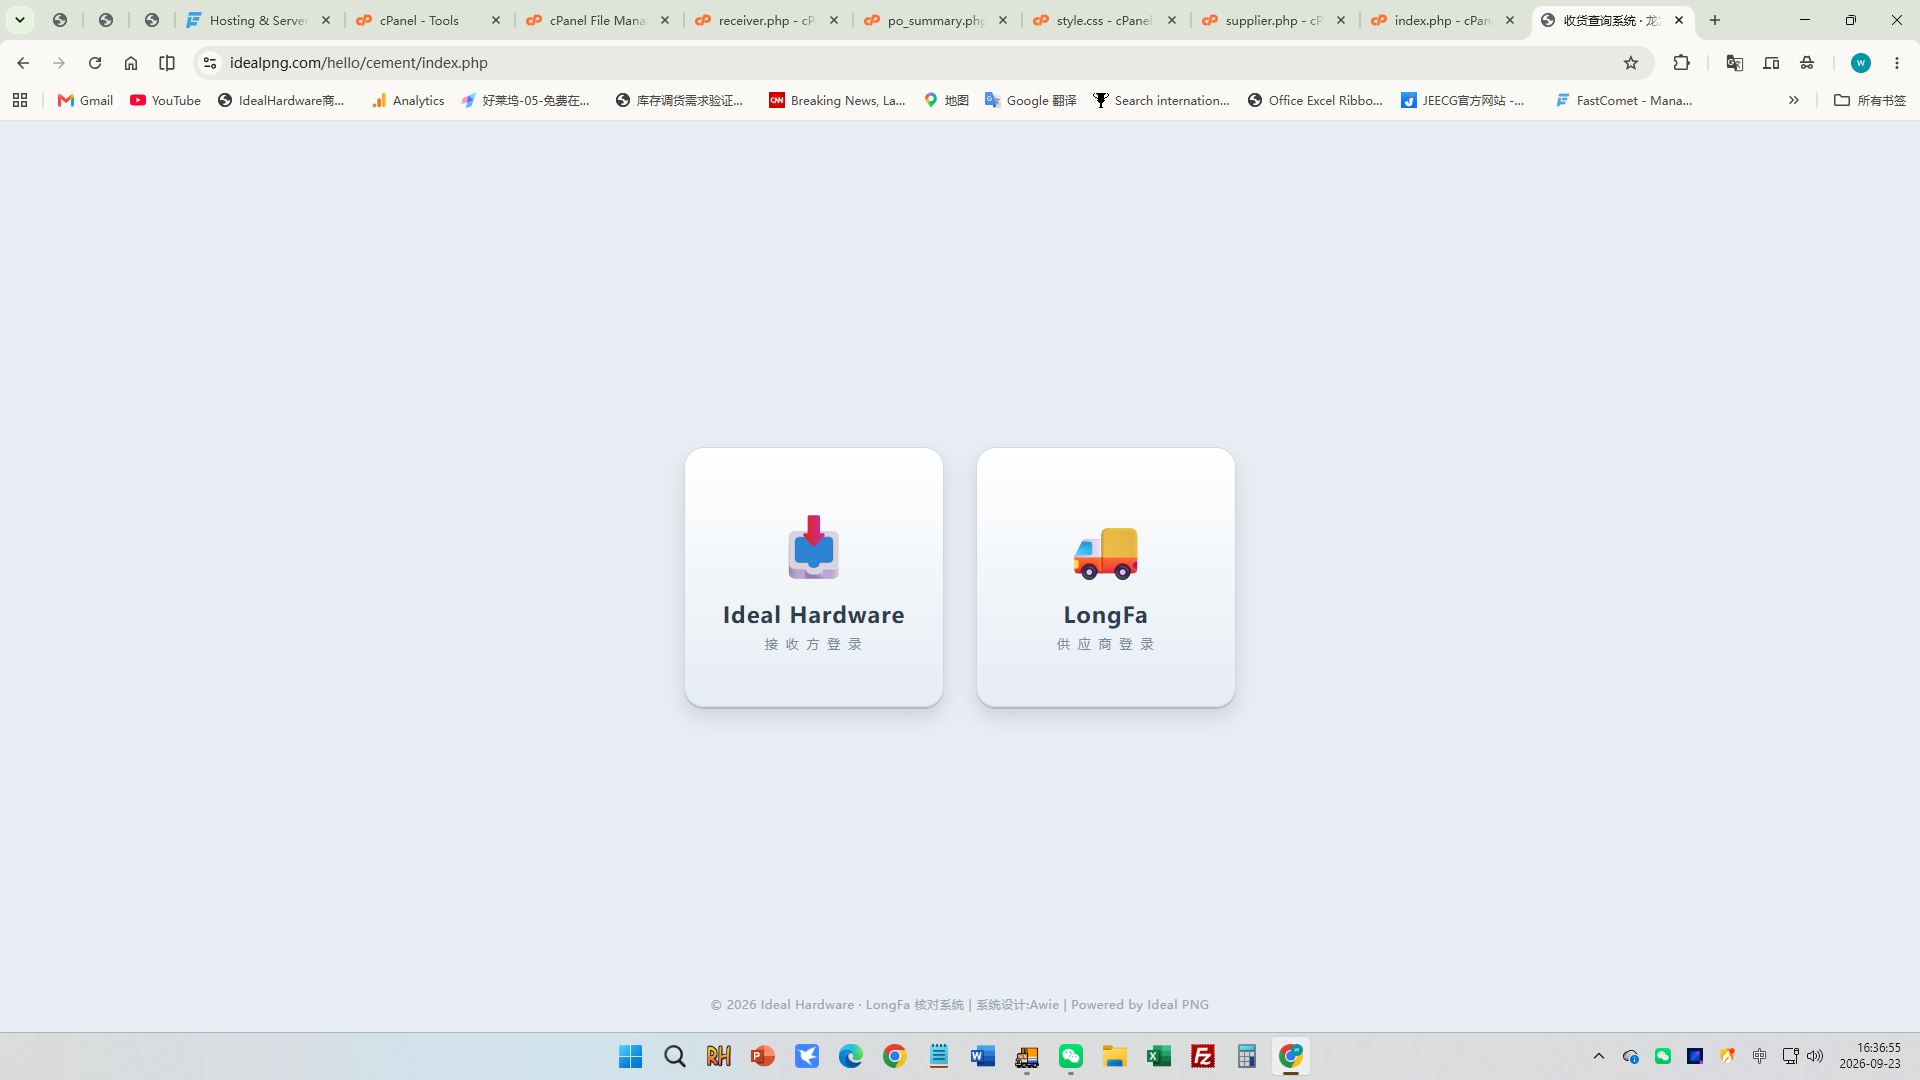The width and height of the screenshot is (1920, 1080).
Task: Switch to the style.css cPanel tab
Action: [x=1106, y=20]
